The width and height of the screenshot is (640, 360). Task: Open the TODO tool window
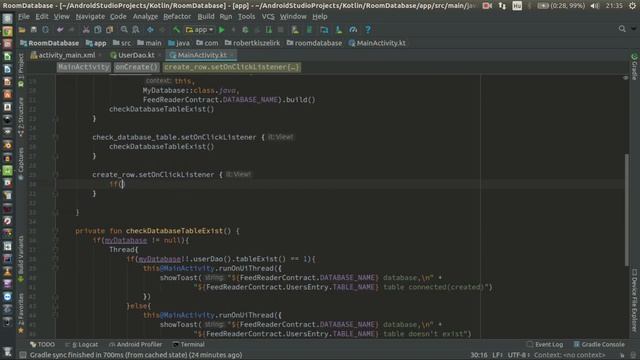(42, 344)
